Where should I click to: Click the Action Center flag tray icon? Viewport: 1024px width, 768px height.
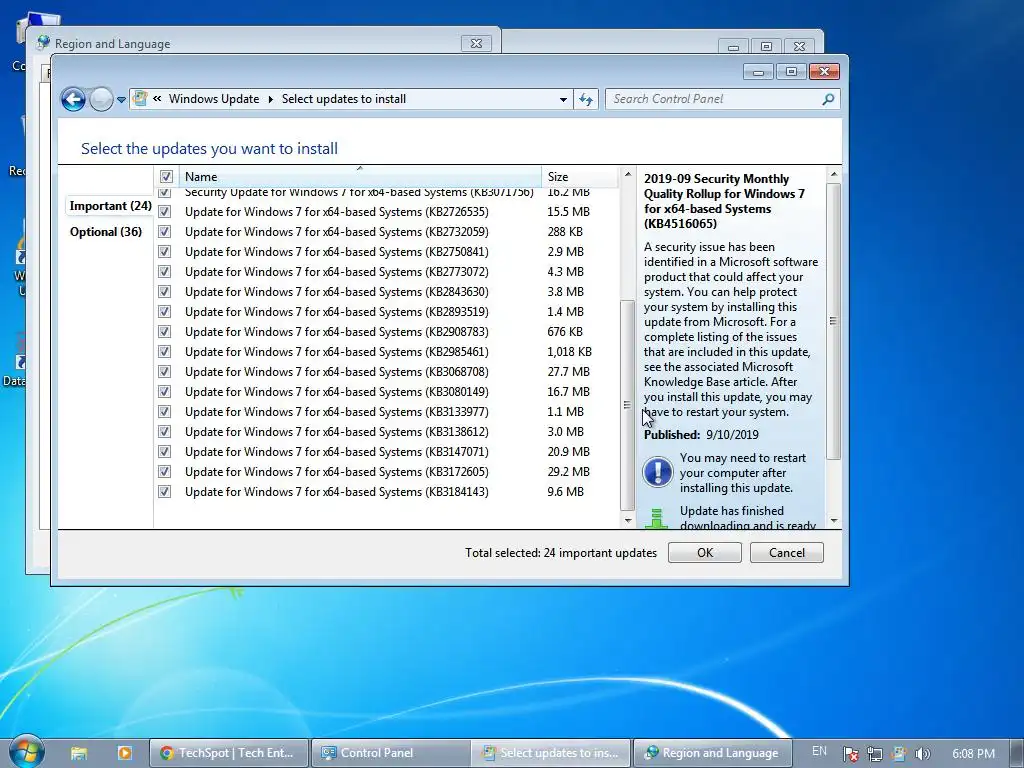(850, 754)
